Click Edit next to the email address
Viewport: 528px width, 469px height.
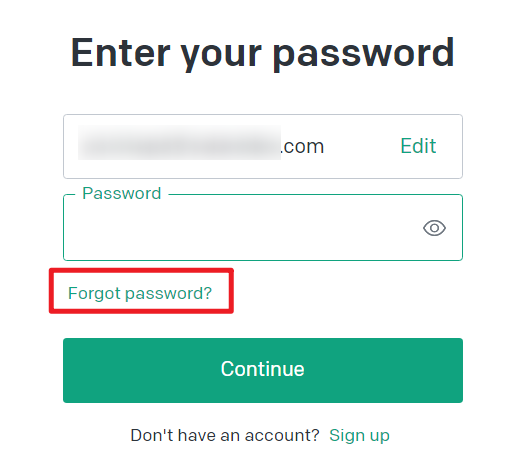[x=418, y=146]
